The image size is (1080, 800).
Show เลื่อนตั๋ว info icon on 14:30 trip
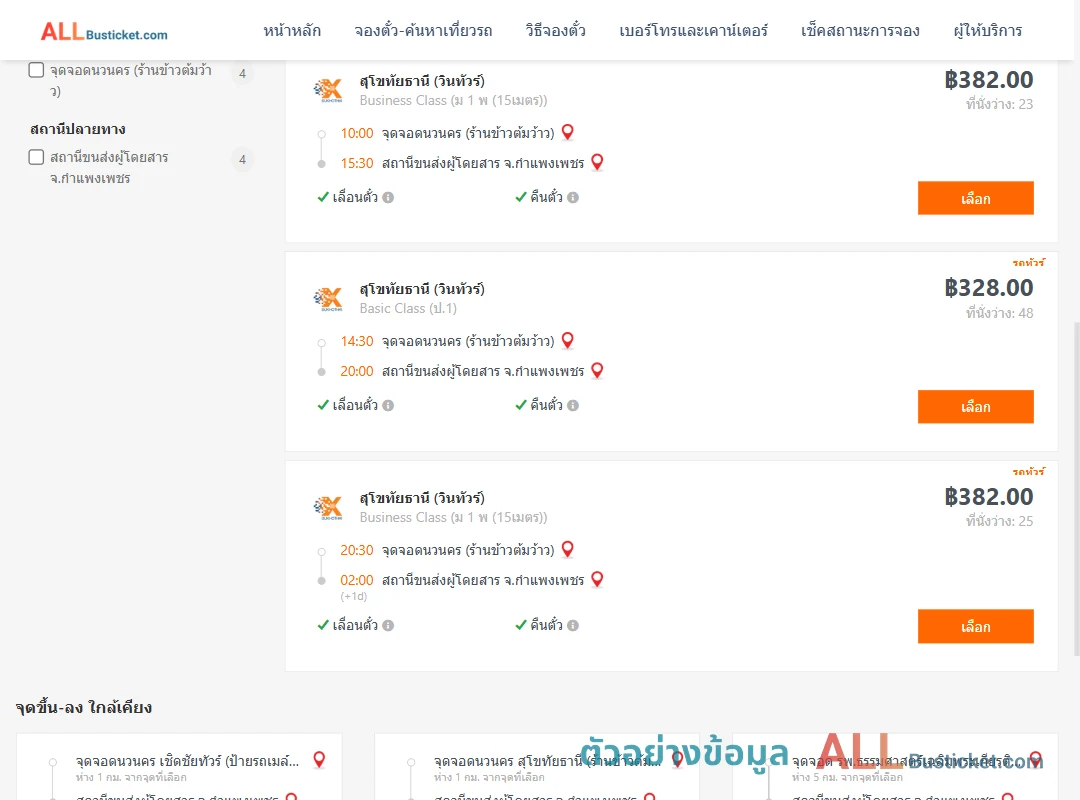[x=388, y=406]
